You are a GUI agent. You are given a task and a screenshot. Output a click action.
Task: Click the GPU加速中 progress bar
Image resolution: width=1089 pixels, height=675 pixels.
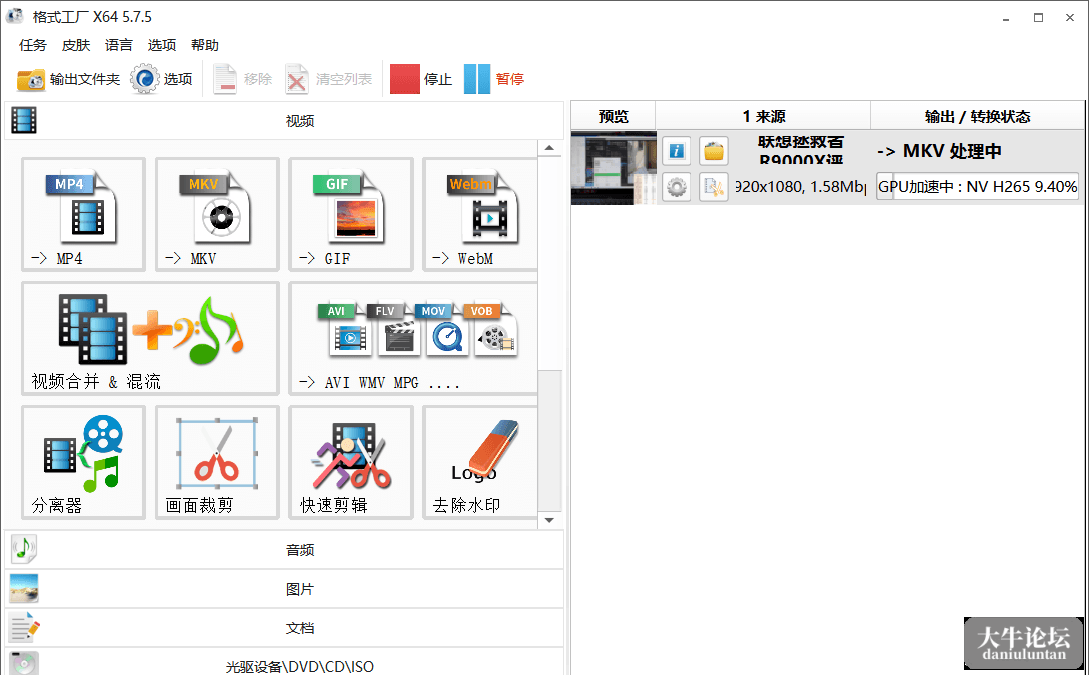977,187
